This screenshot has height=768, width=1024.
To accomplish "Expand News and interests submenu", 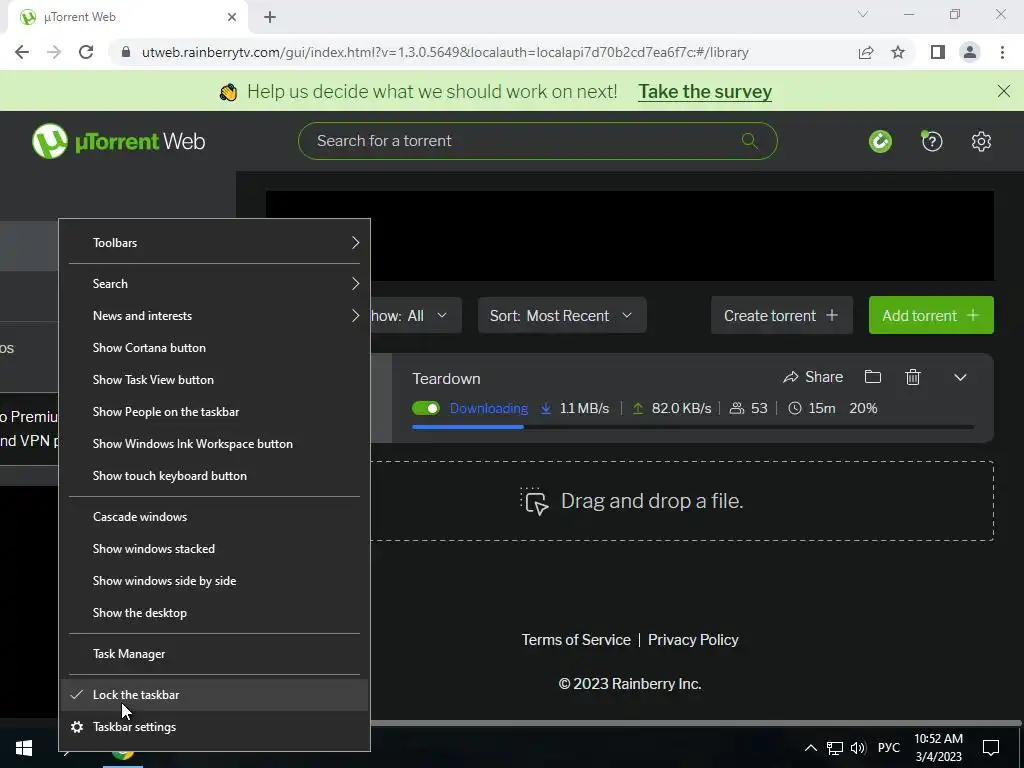I will point(214,316).
